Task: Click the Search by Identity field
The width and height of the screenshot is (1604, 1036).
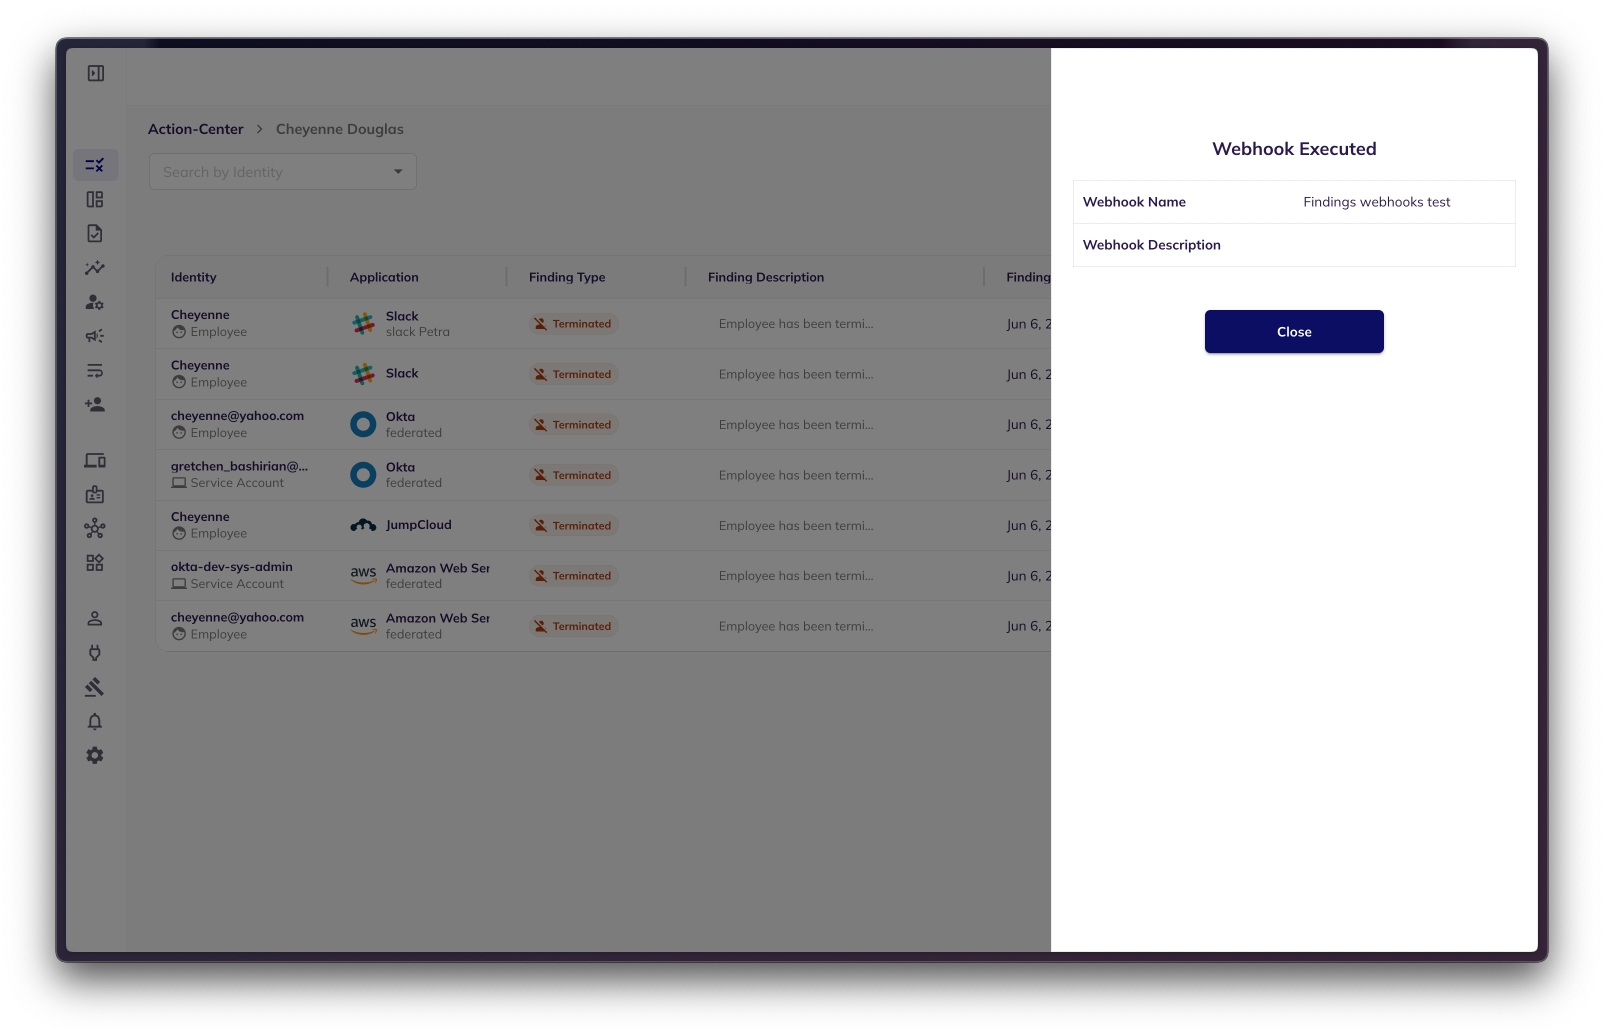Action: click(x=270, y=172)
